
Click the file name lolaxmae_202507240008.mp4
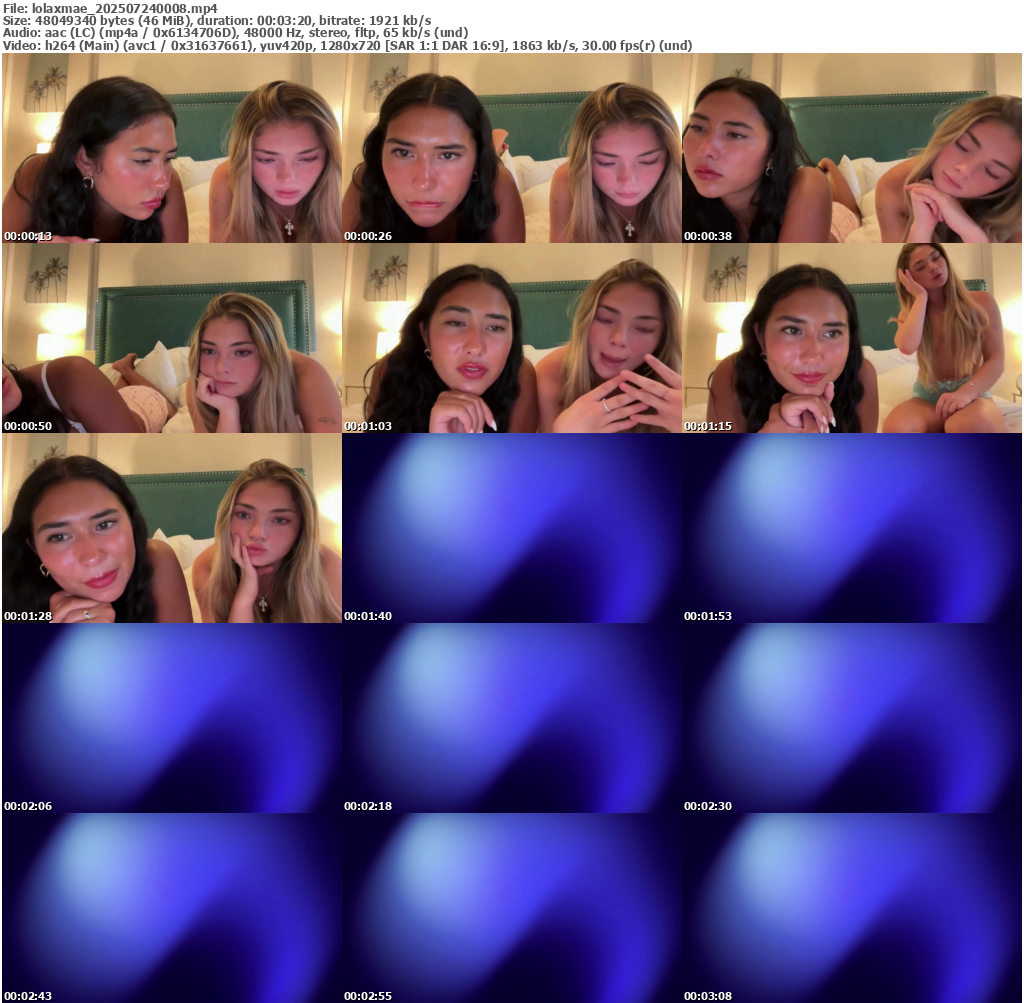point(125,8)
